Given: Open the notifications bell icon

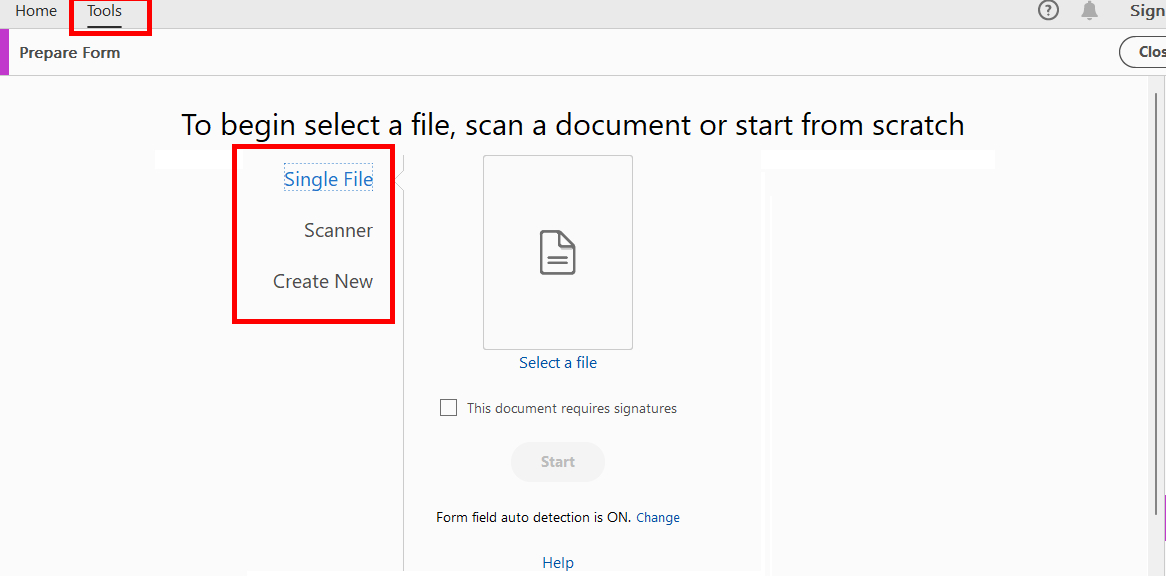Looking at the screenshot, I should (1089, 10).
